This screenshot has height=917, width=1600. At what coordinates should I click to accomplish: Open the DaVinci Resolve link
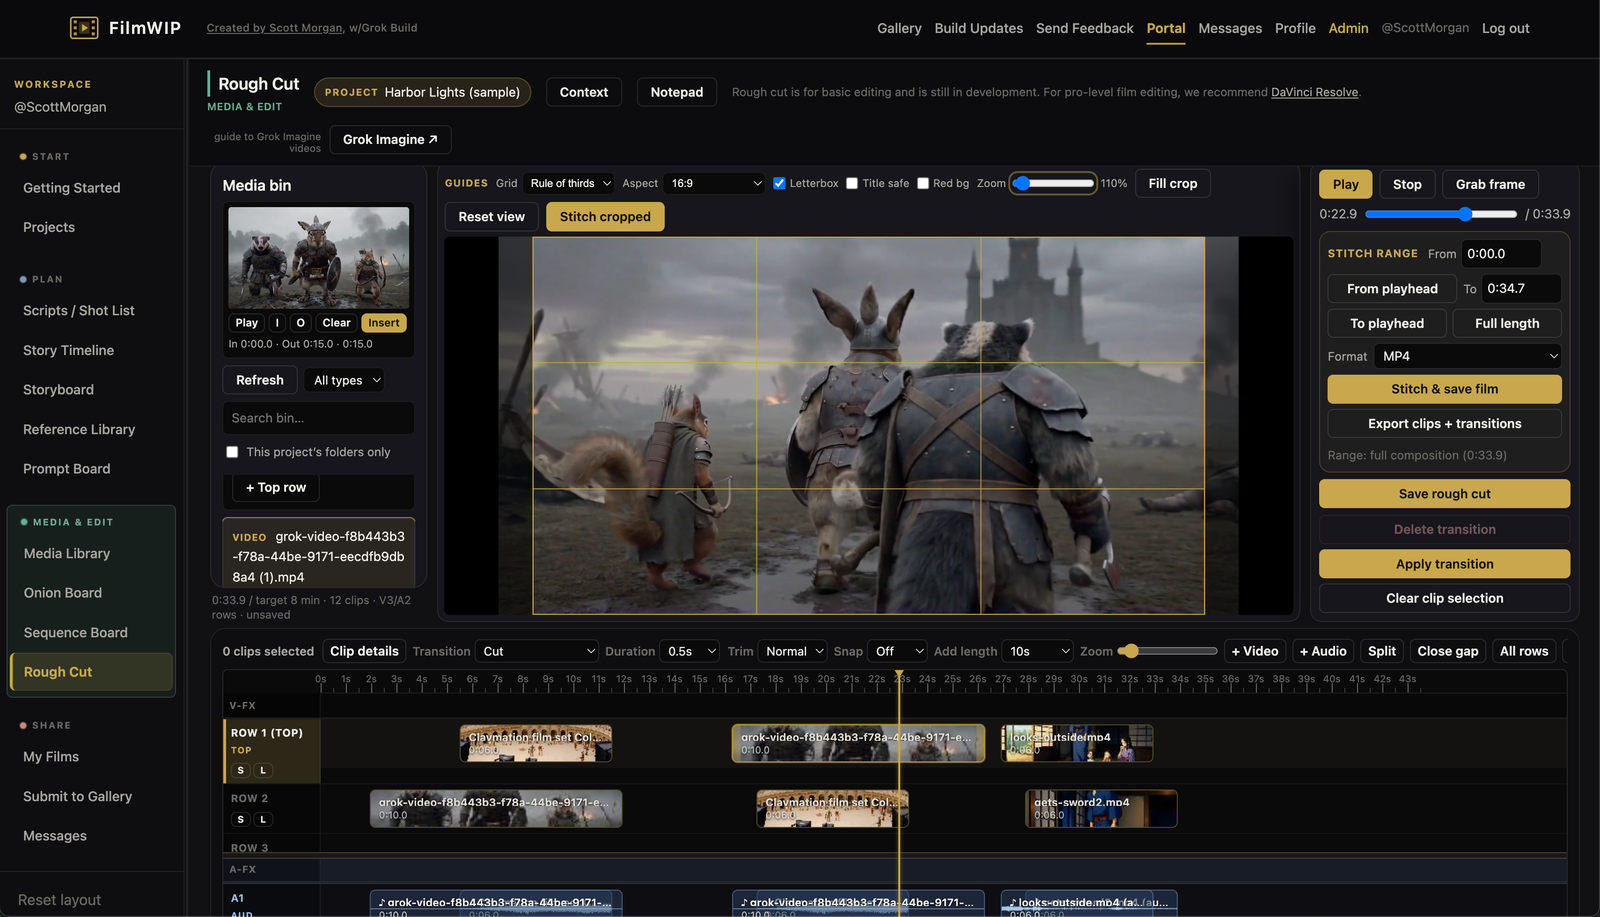(1314, 92)
